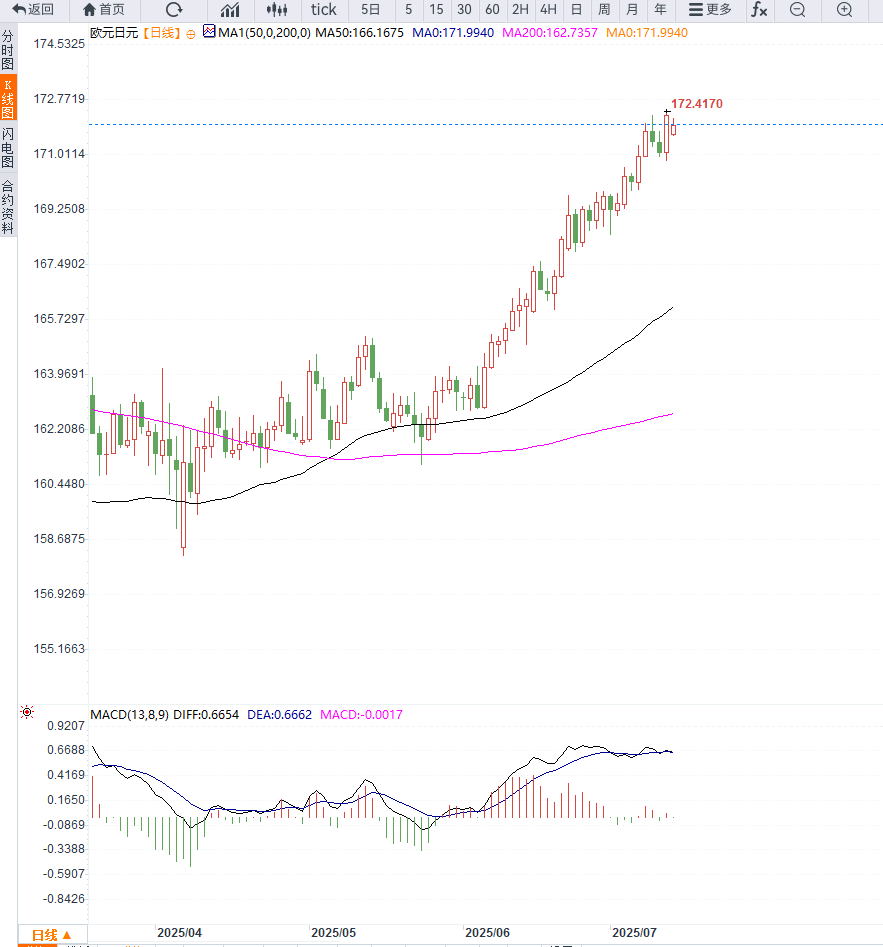
Task: Open the 日线 period dropdown at bottom
Action: coord(52,935)
